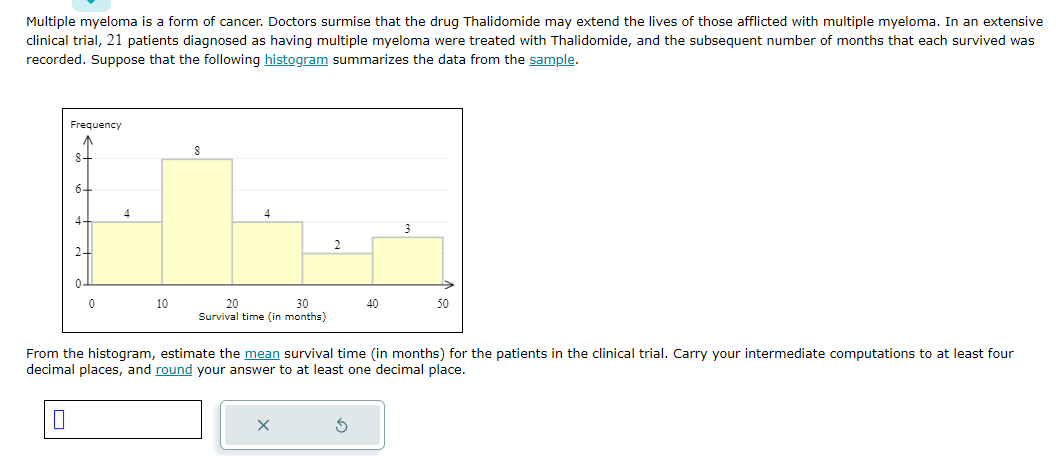Click the upward arrow on frequency axis
Image resolution: width=1056 pixels, height=456 pixels.
coord(88,141)
